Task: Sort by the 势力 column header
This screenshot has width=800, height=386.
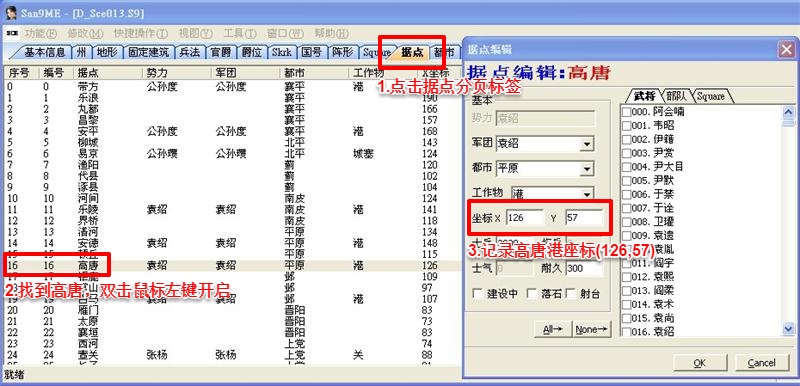Action: tap(176, 73)
